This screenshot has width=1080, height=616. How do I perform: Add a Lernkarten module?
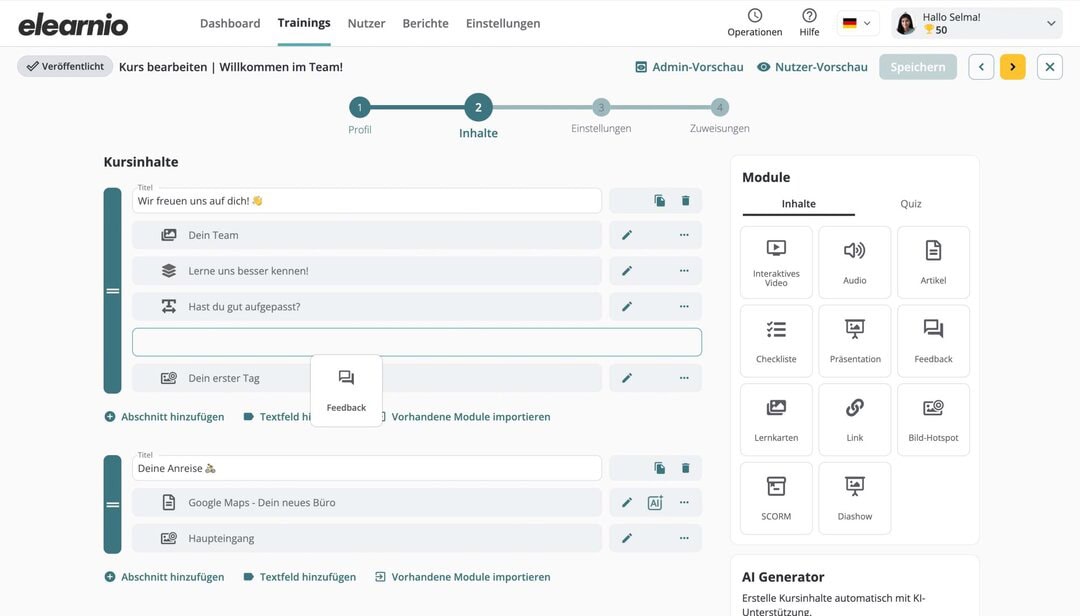776,420
